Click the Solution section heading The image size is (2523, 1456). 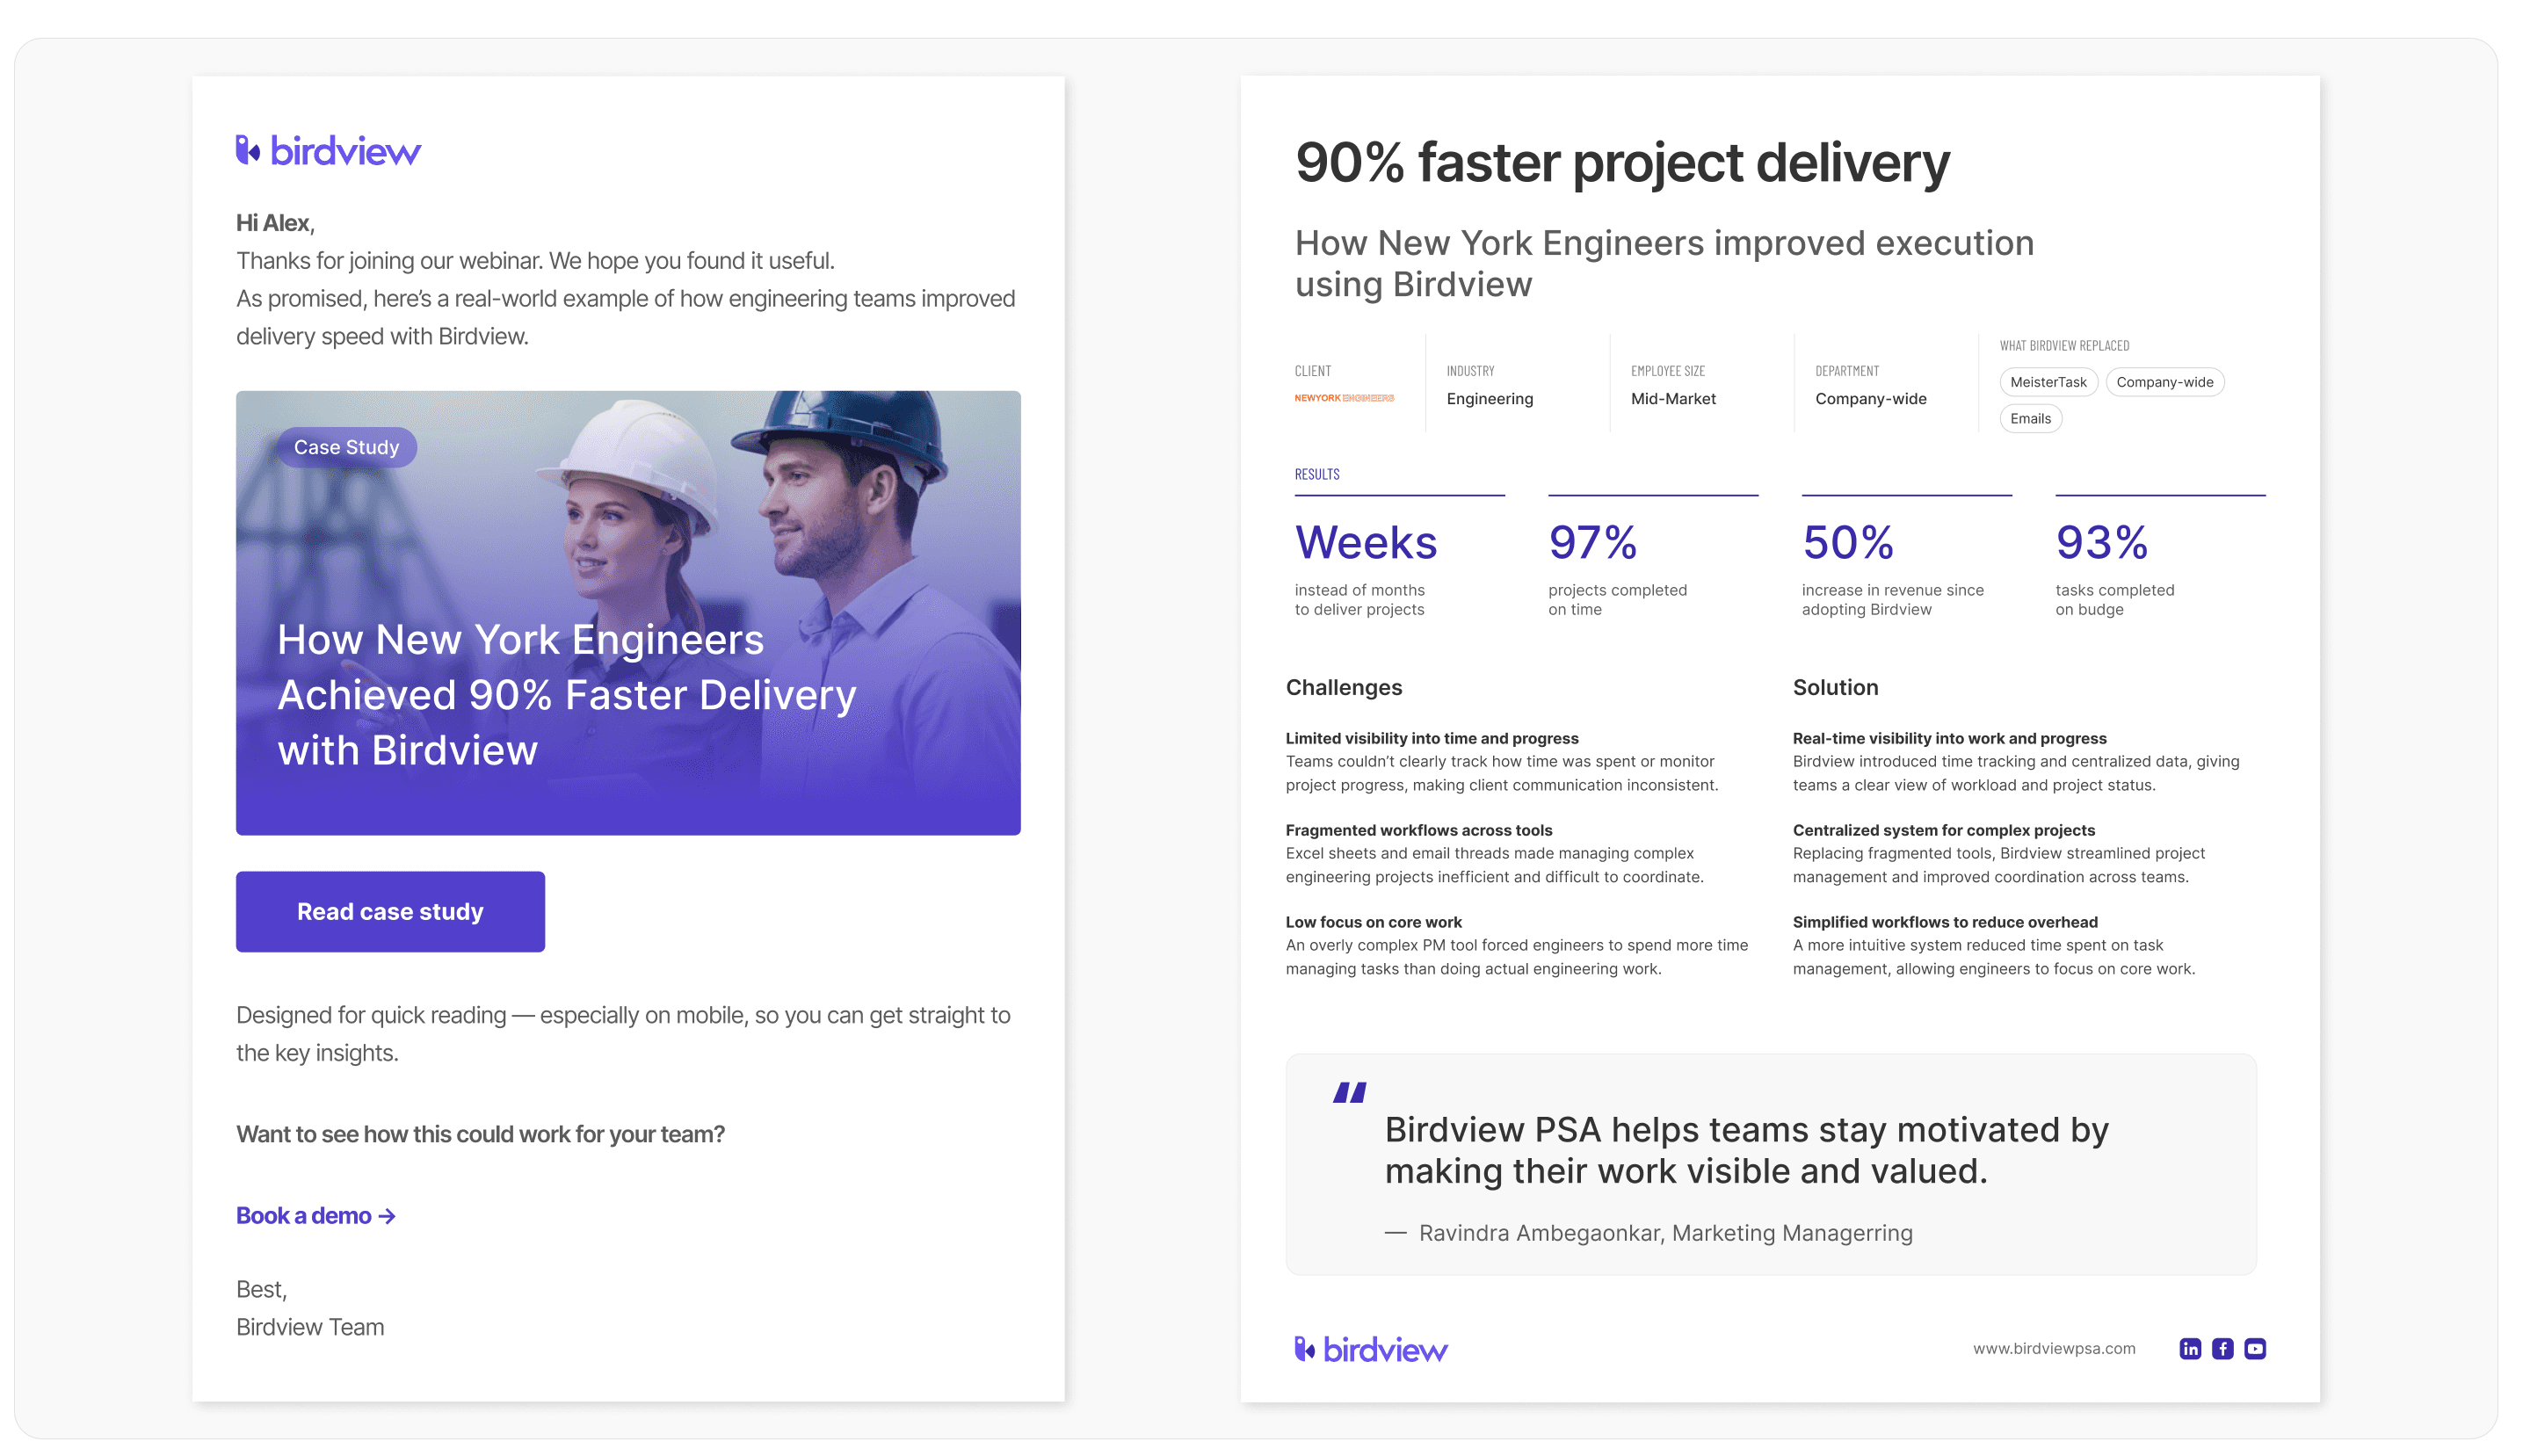click(1835, 687)
